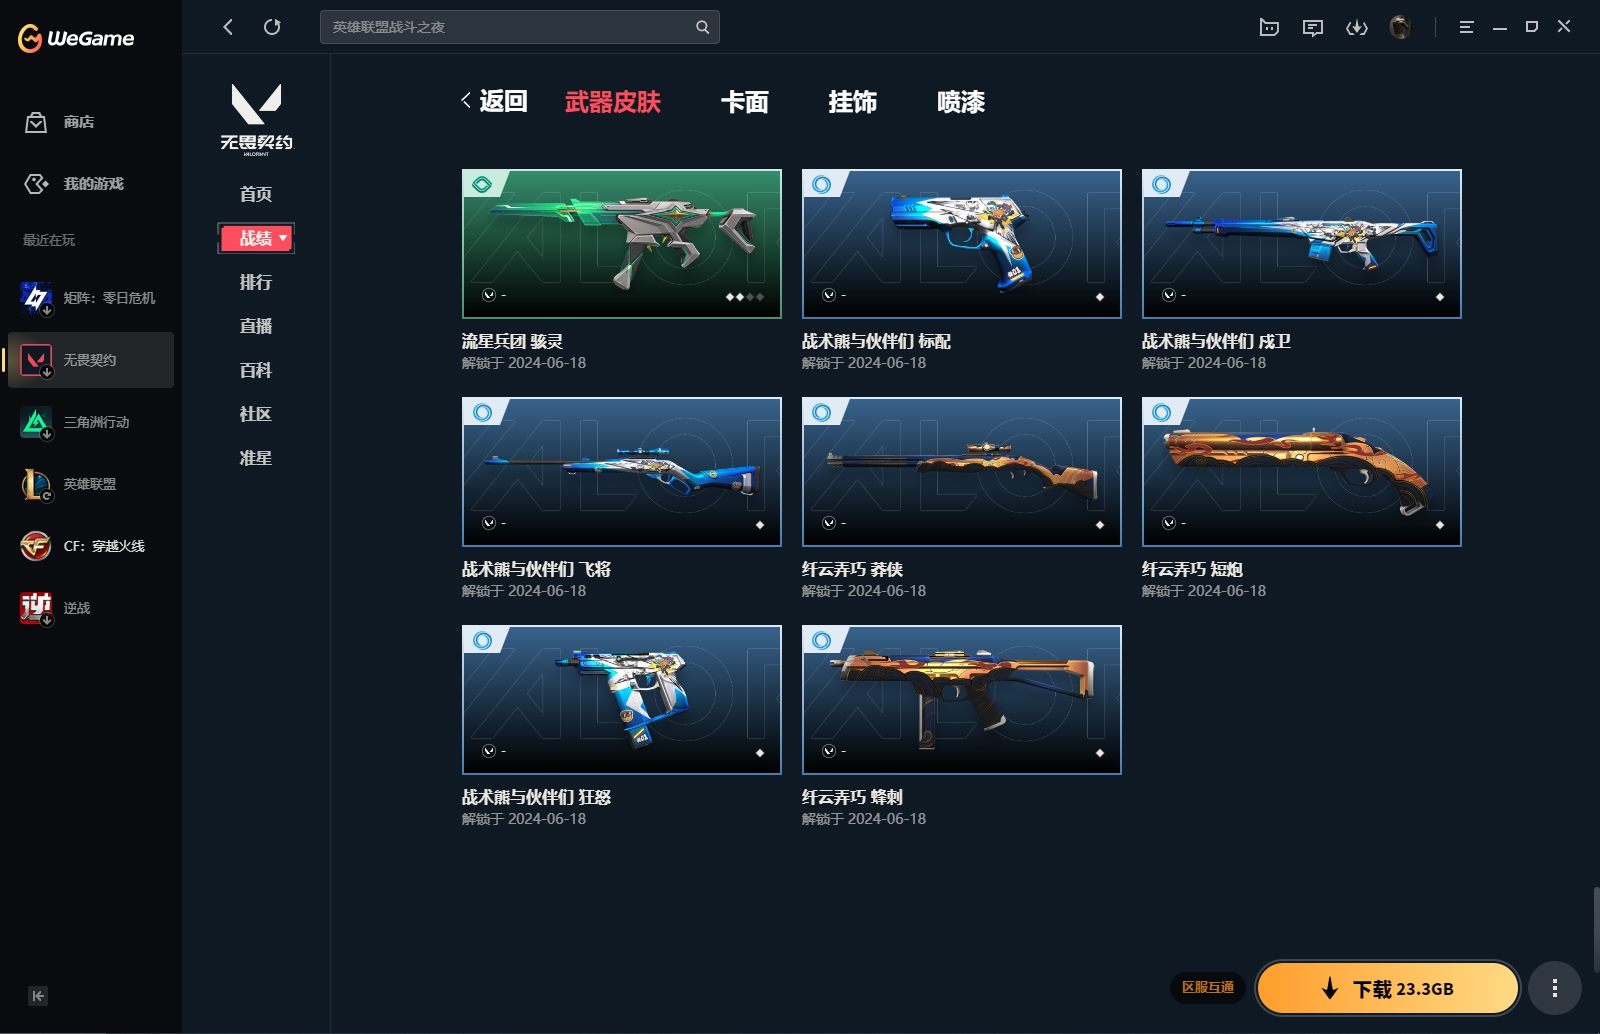Viewport: 1600px width, 1034px height.
Task: Open the 纤云弄巧 短炮 skin card
Action: (x=1301, y=472)
